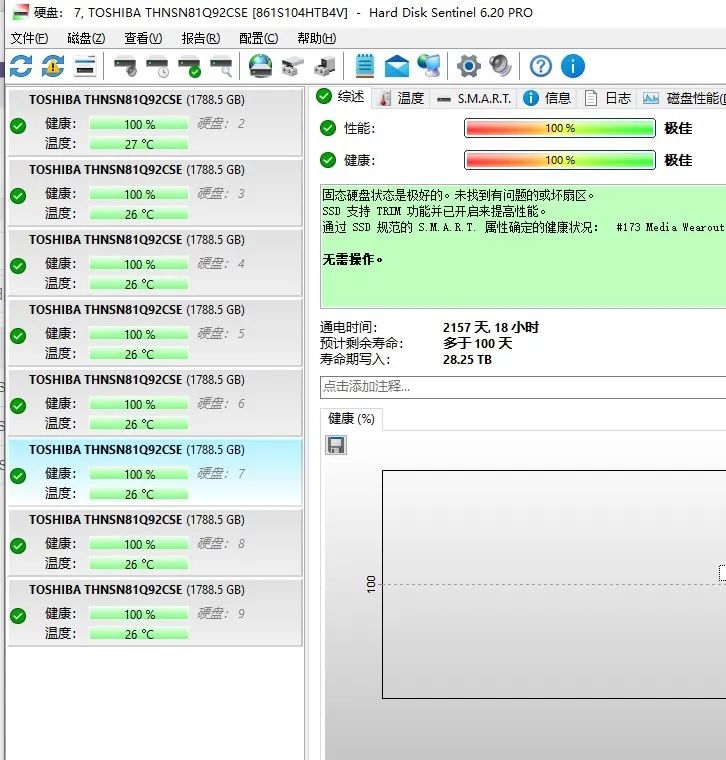Viewport: 726px width, 760px height.
Task: Click the disk with clock icon
Action: coord(157,66)
